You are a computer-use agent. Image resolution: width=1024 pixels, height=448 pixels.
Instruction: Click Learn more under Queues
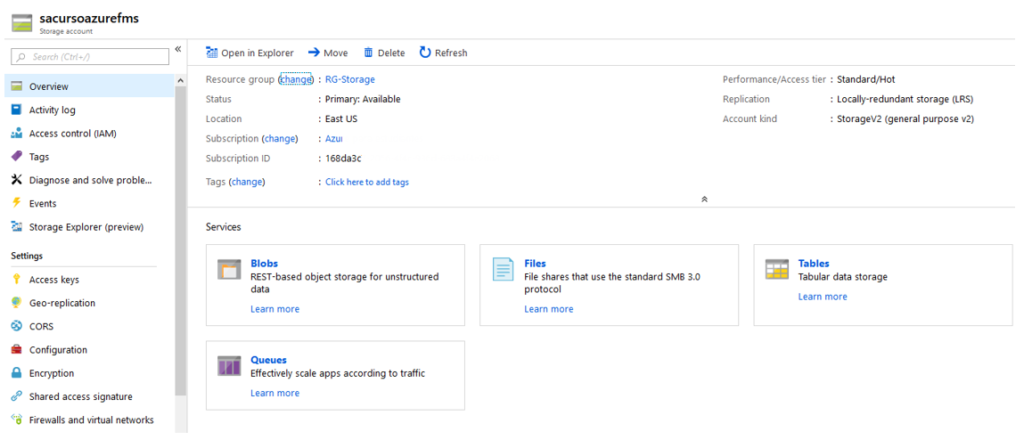coord(275,393)
